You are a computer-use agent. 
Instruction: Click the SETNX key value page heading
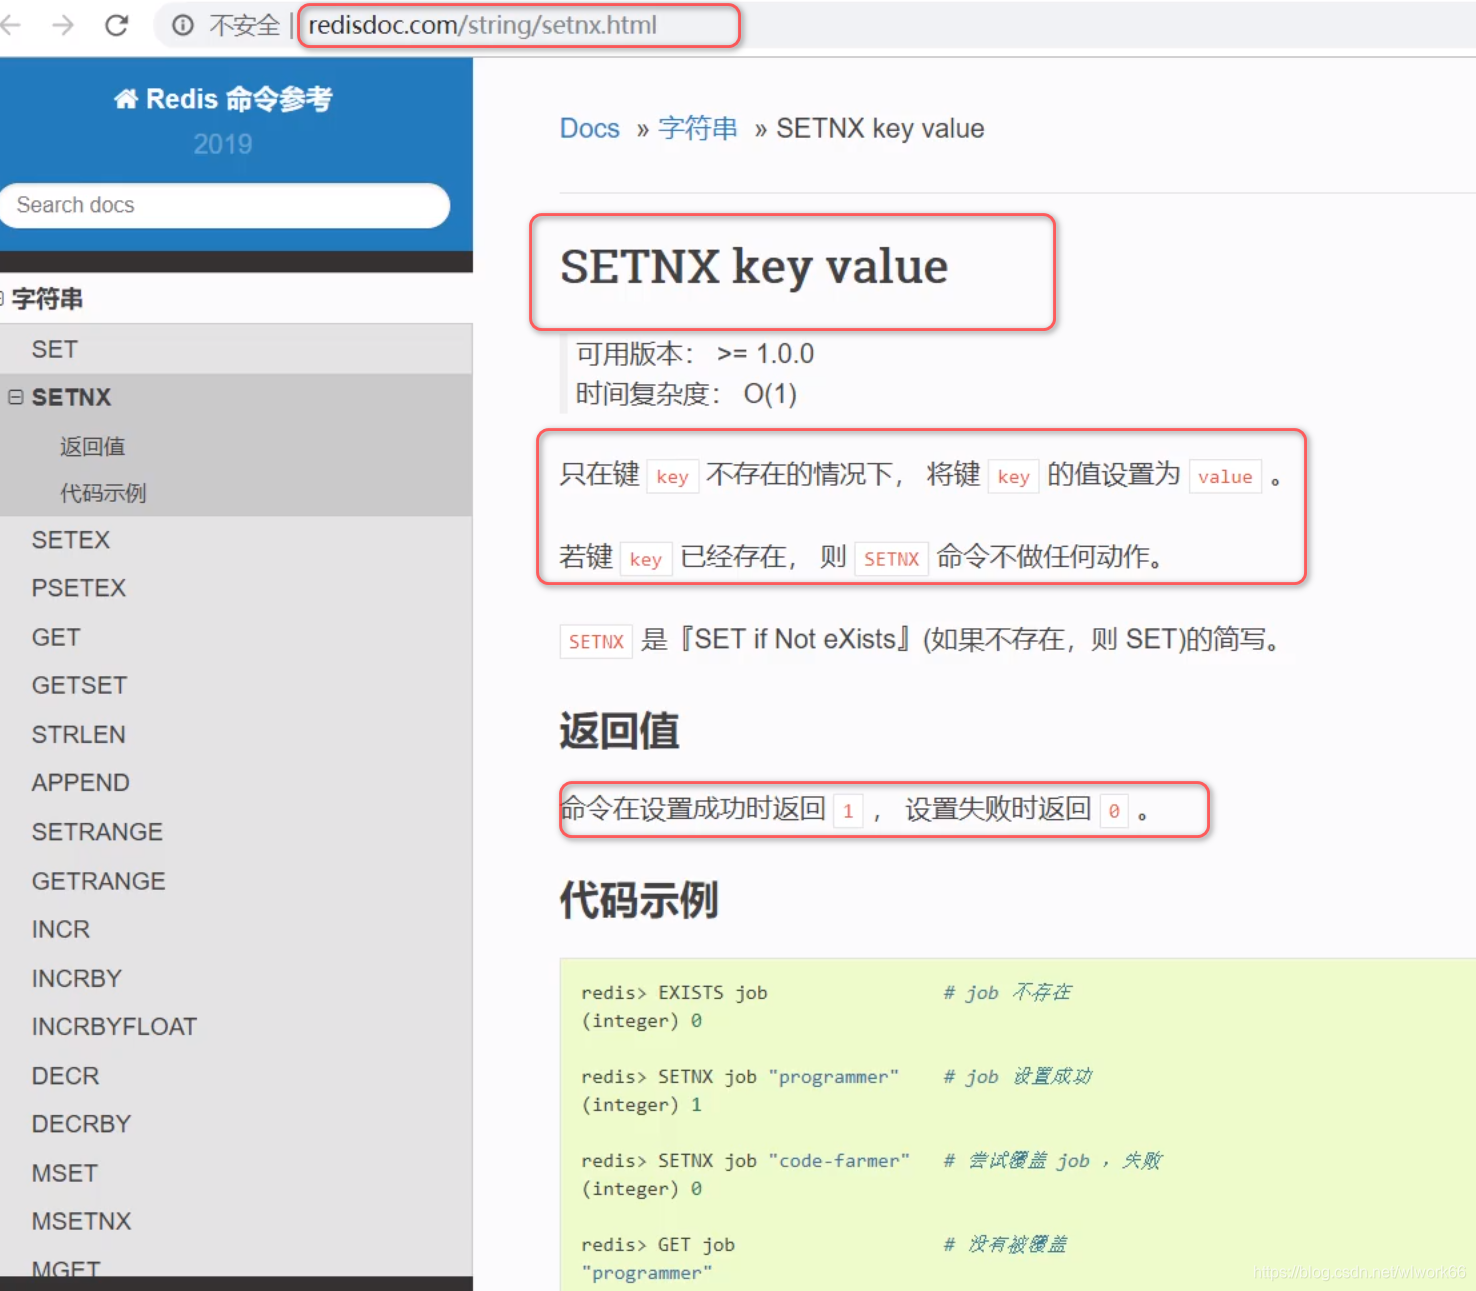(x=754, y=267)
